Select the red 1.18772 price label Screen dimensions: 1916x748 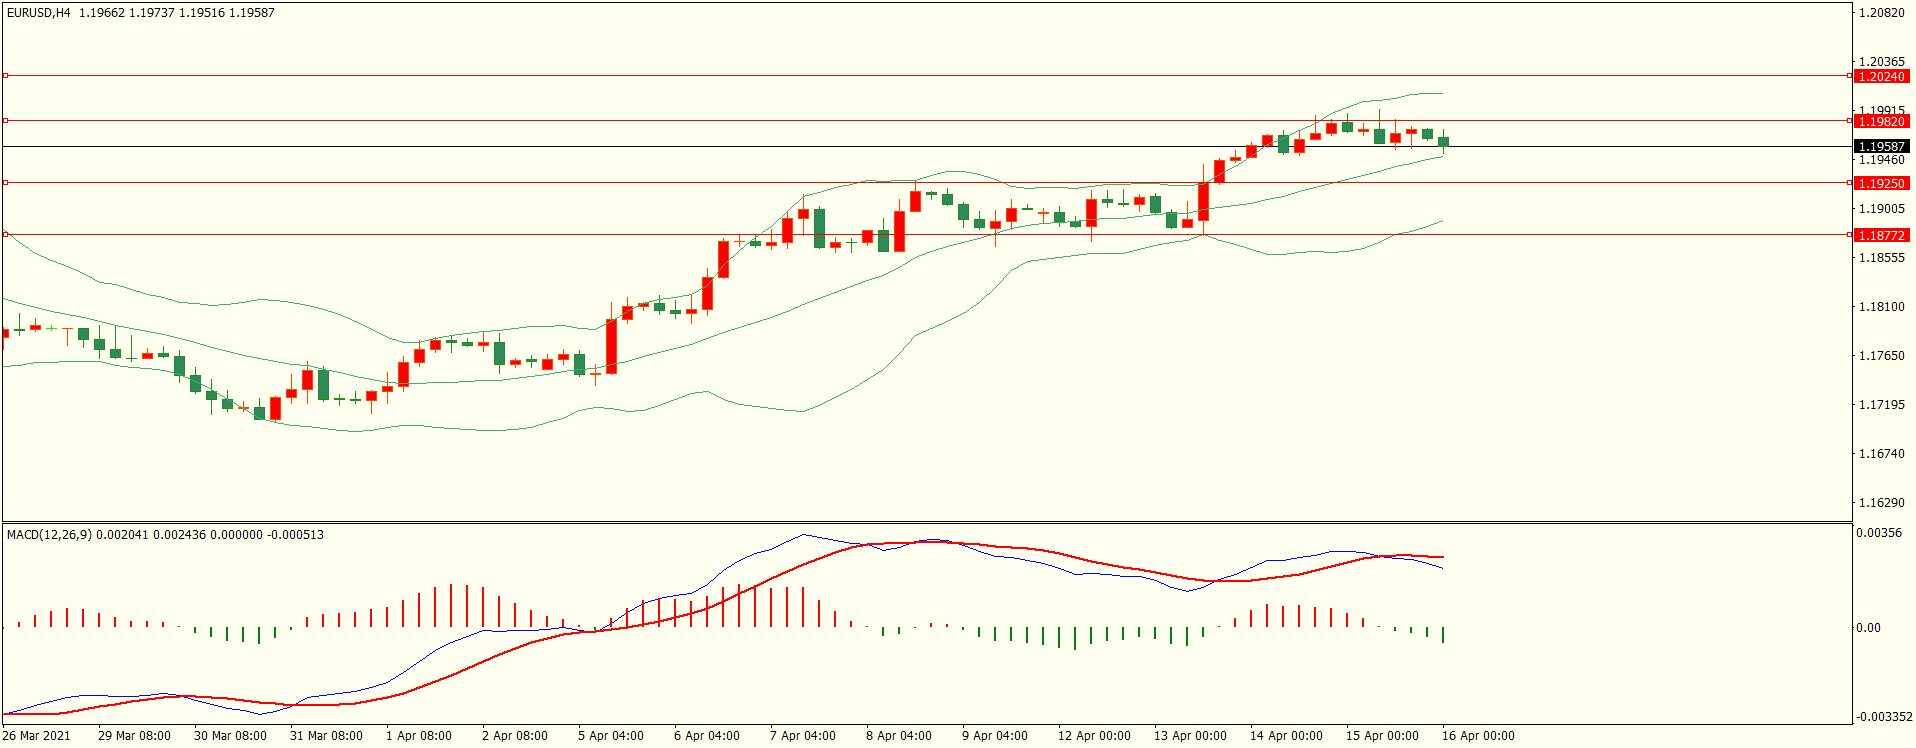1881,235
